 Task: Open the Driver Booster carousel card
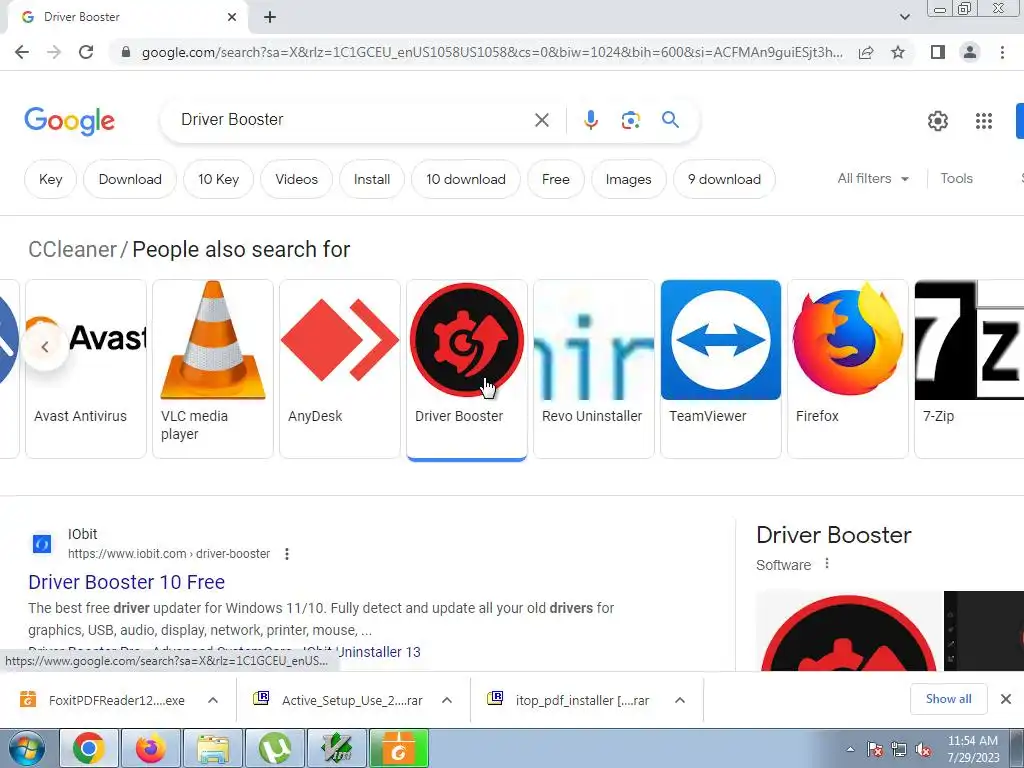coord(467,369)
